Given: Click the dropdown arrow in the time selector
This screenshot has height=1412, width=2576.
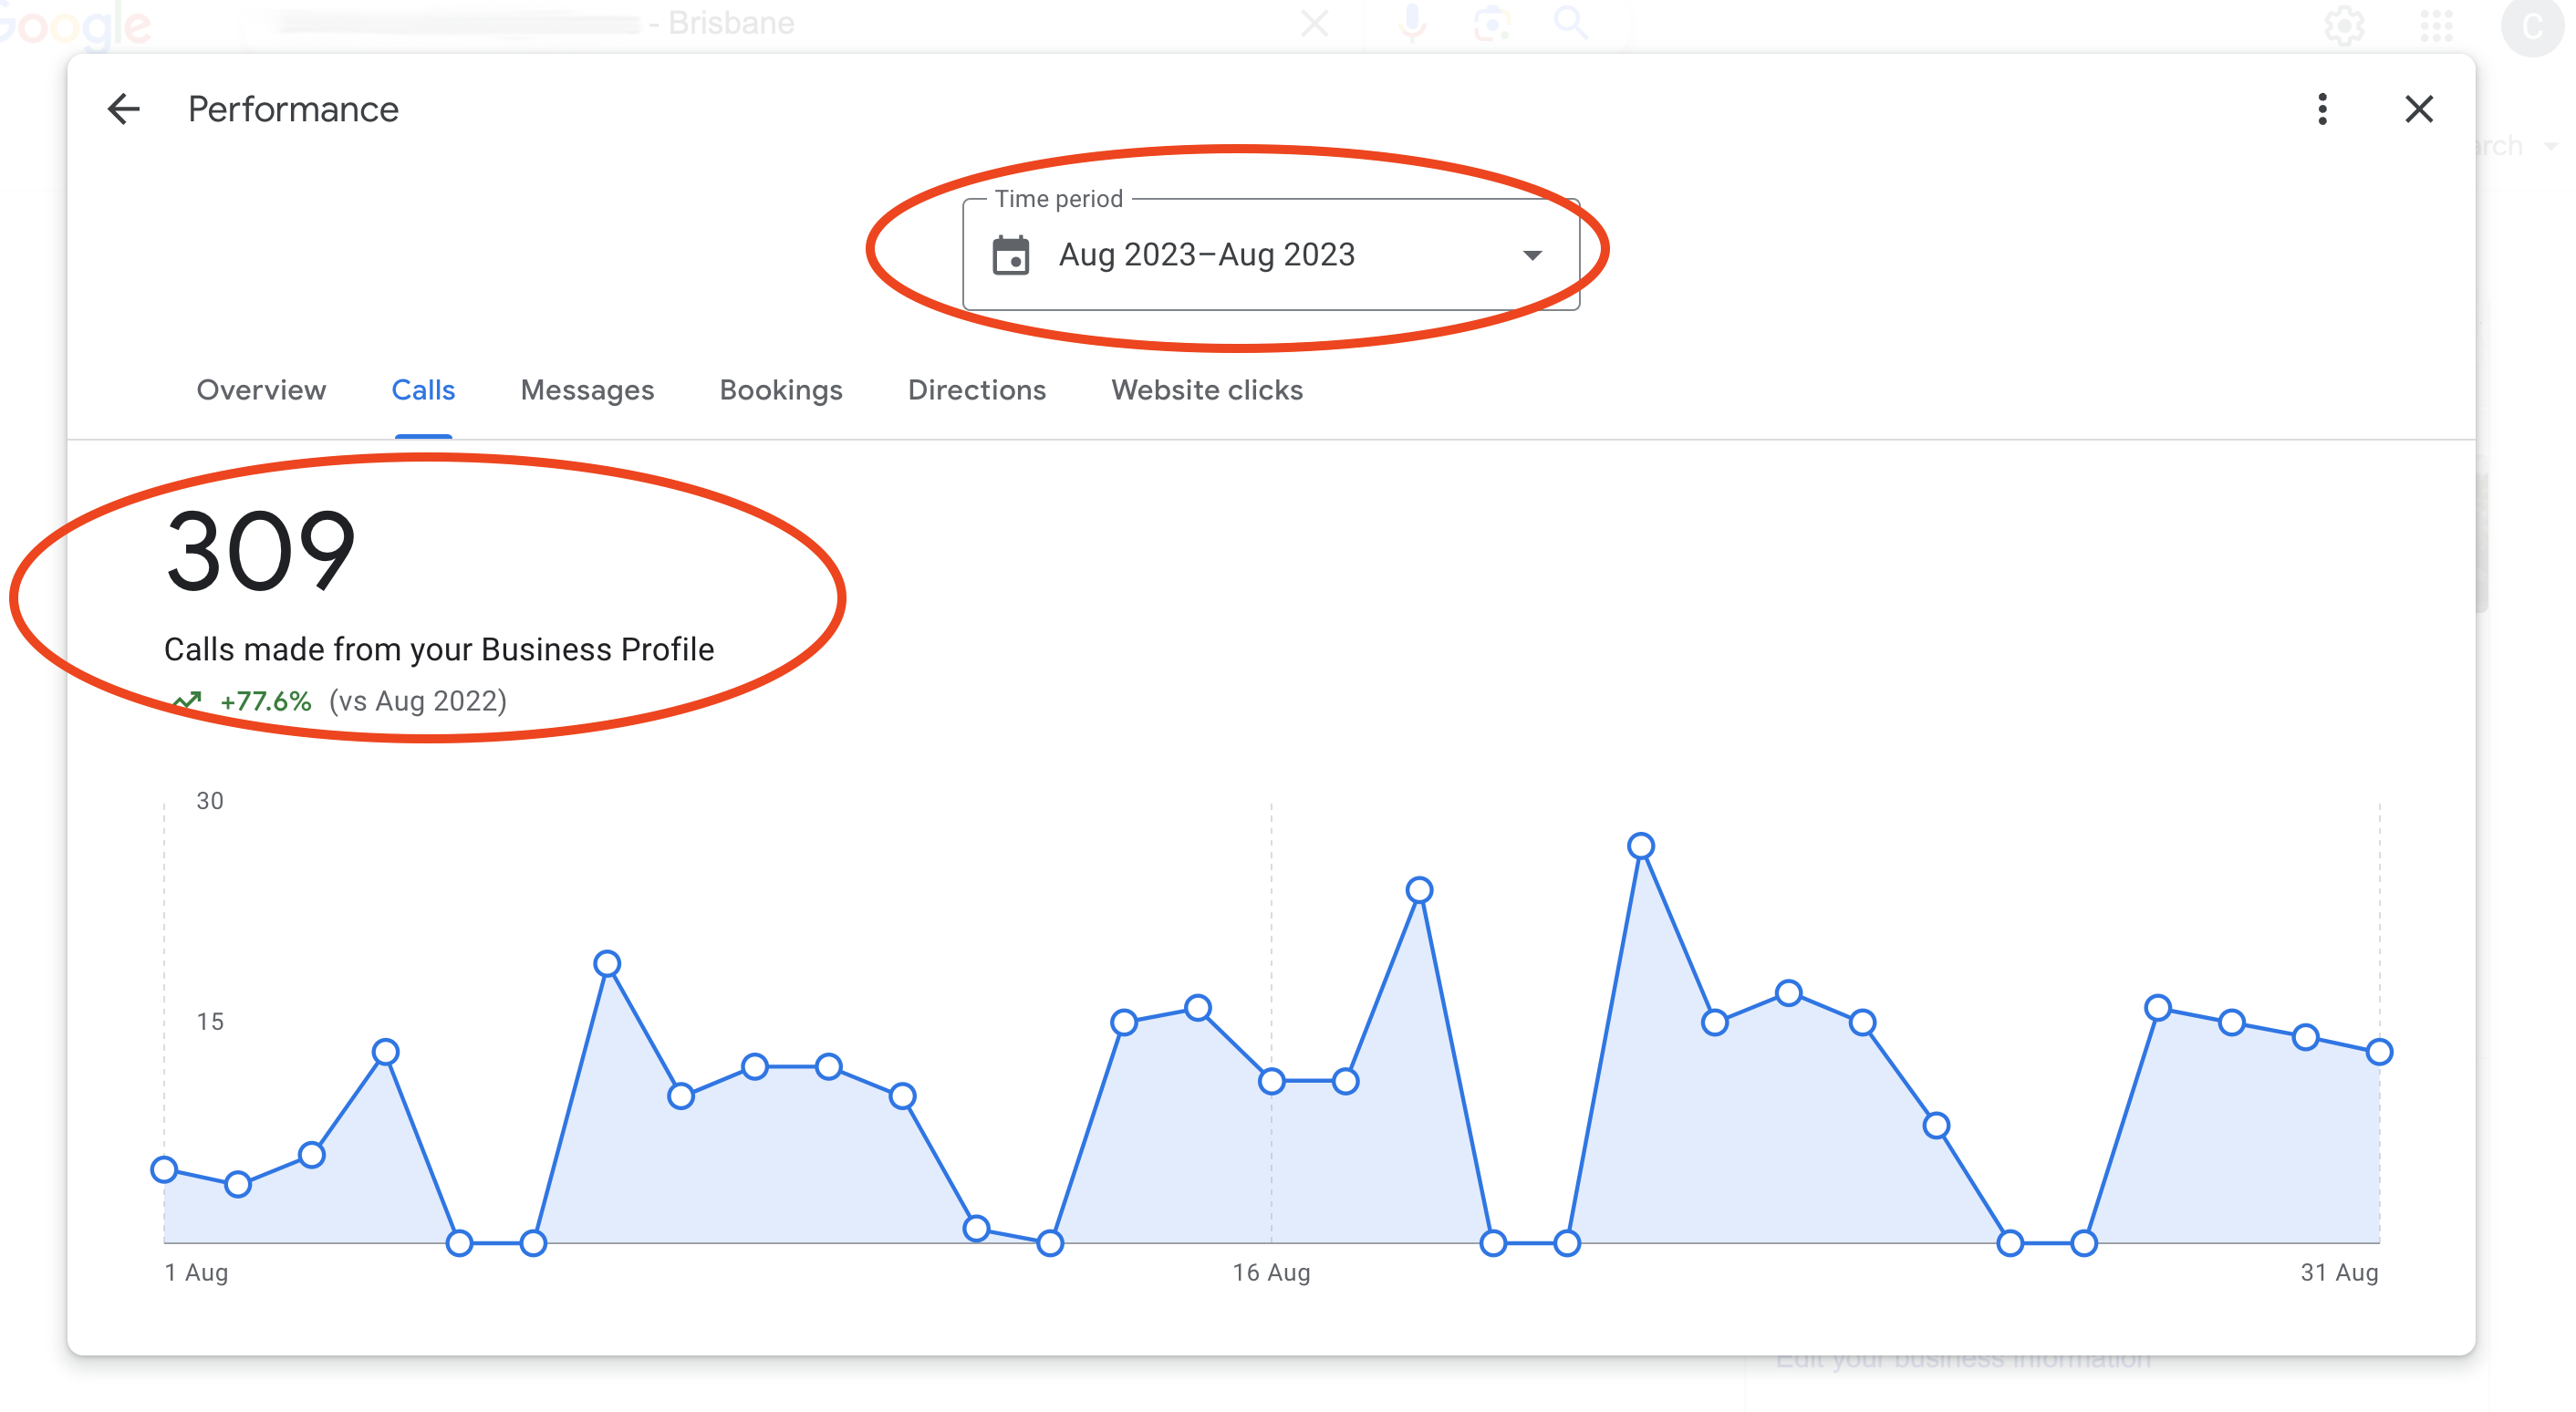Looking at the screenshot, I should coord(1532,257).
